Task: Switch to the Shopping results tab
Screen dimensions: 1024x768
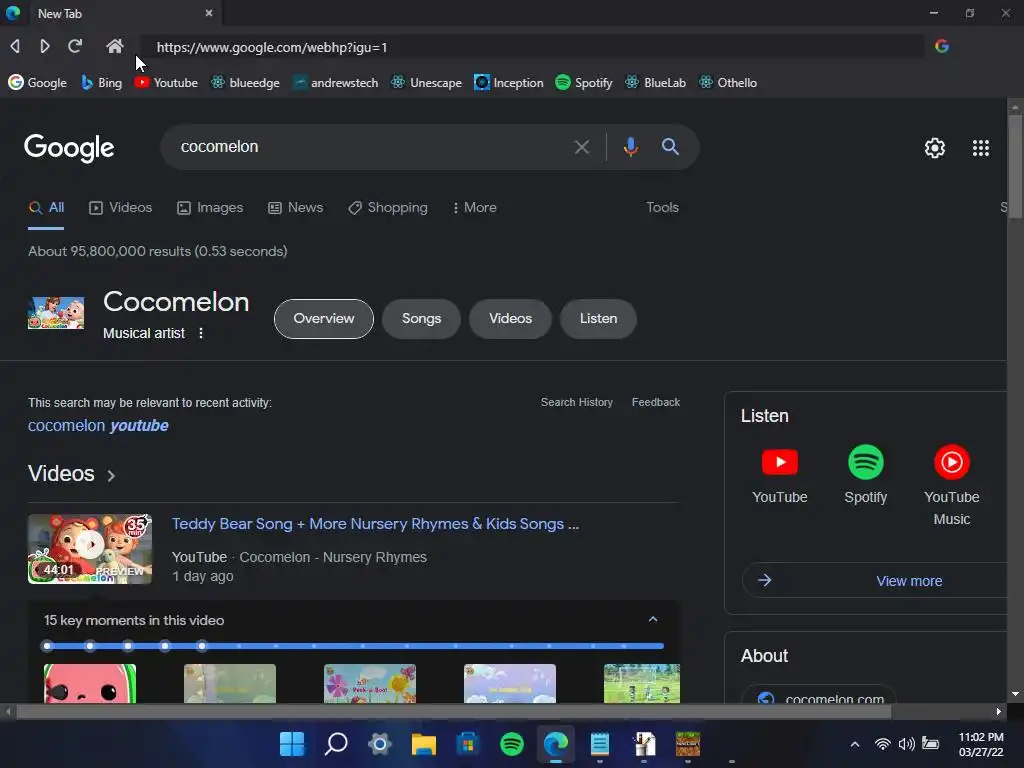Action: [x=388, y=208]
